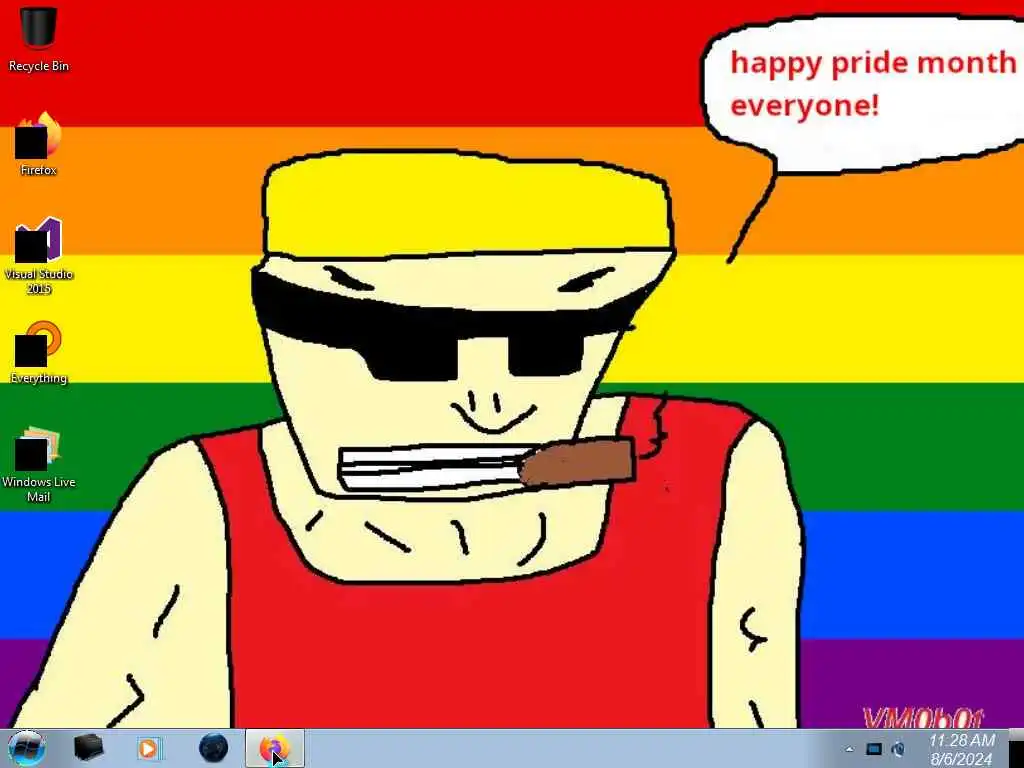Select the Everything search shortcut
This screenshot has width=1024, height=768.
[x=39, y=353]
